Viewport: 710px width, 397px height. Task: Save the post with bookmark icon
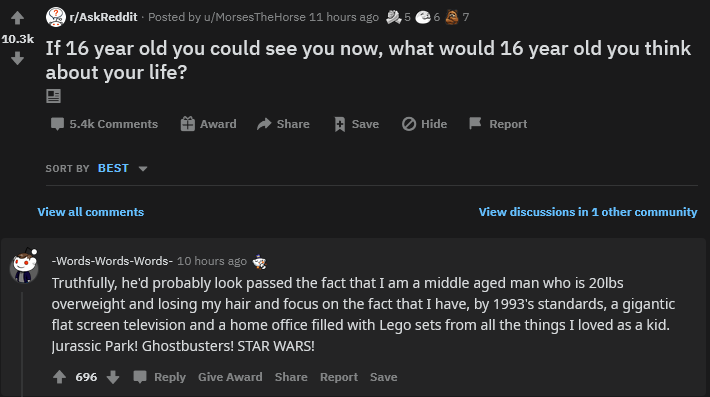[356, 124]
